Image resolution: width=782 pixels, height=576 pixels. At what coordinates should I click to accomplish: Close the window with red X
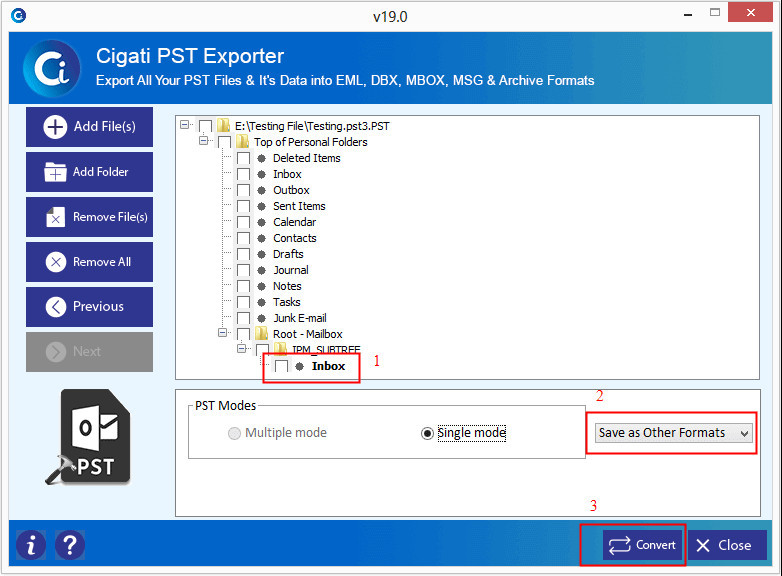tap(750, 12)
